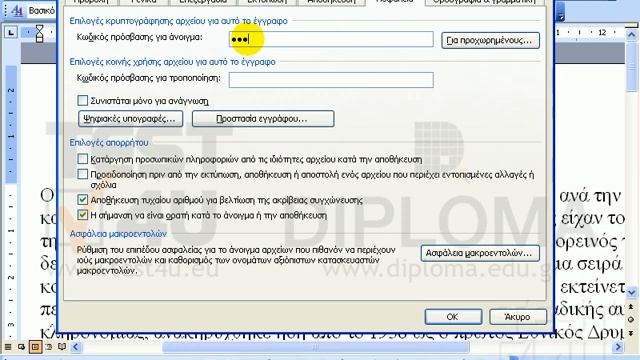The width and height of the screenshot is (640, 360).
Task: Toggle 'Συνιστάται μόνο για ανάγνωση' checkbox
Action: tap(82, 100)
